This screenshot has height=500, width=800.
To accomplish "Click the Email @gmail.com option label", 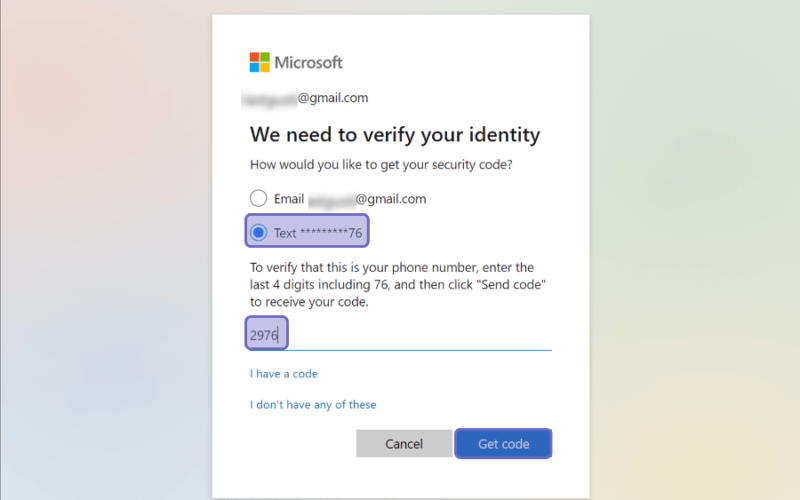I will pos(350,198).
